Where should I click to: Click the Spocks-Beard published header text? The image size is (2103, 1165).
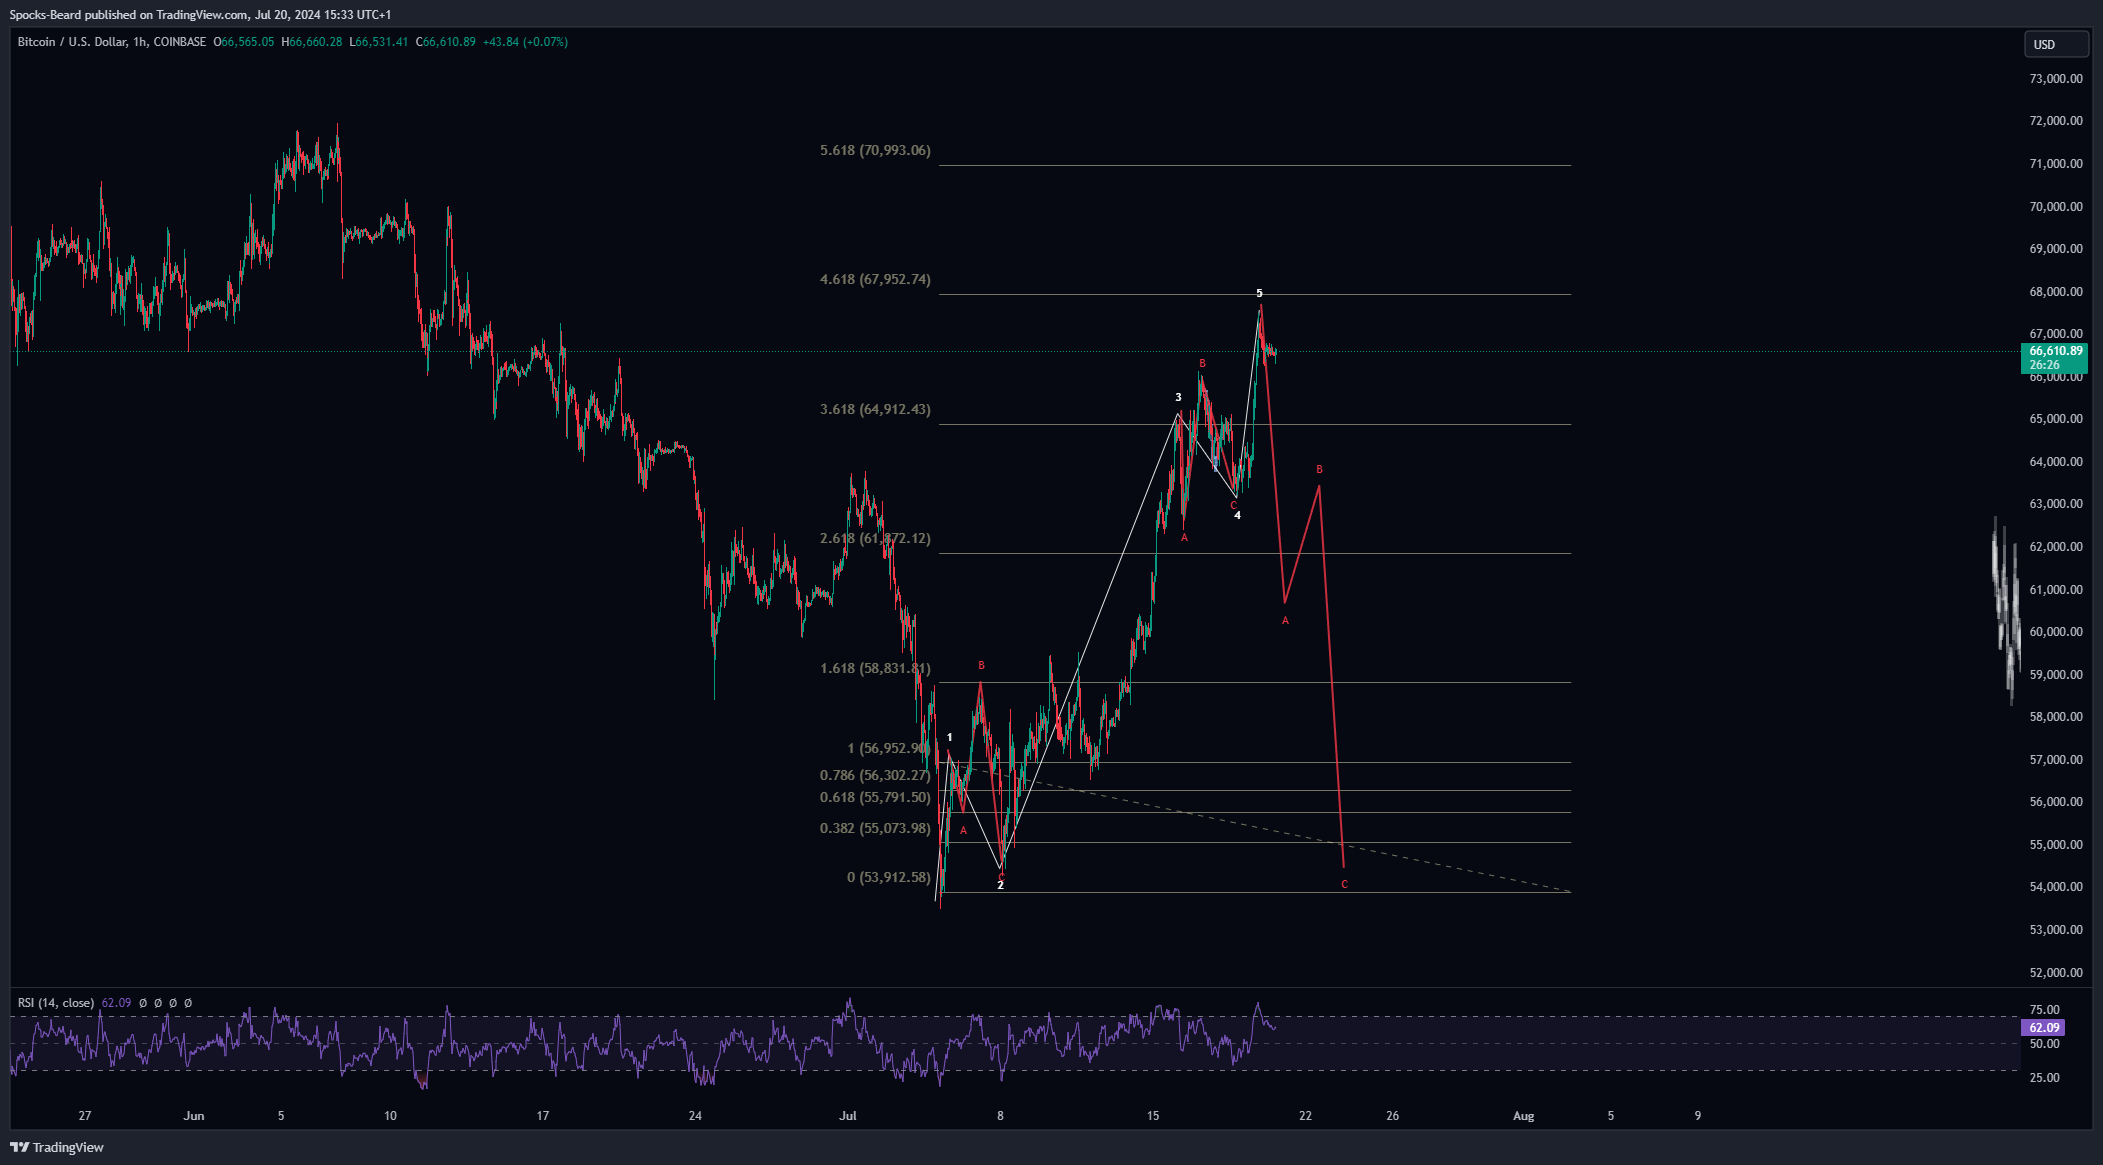[x=200, y=15]
